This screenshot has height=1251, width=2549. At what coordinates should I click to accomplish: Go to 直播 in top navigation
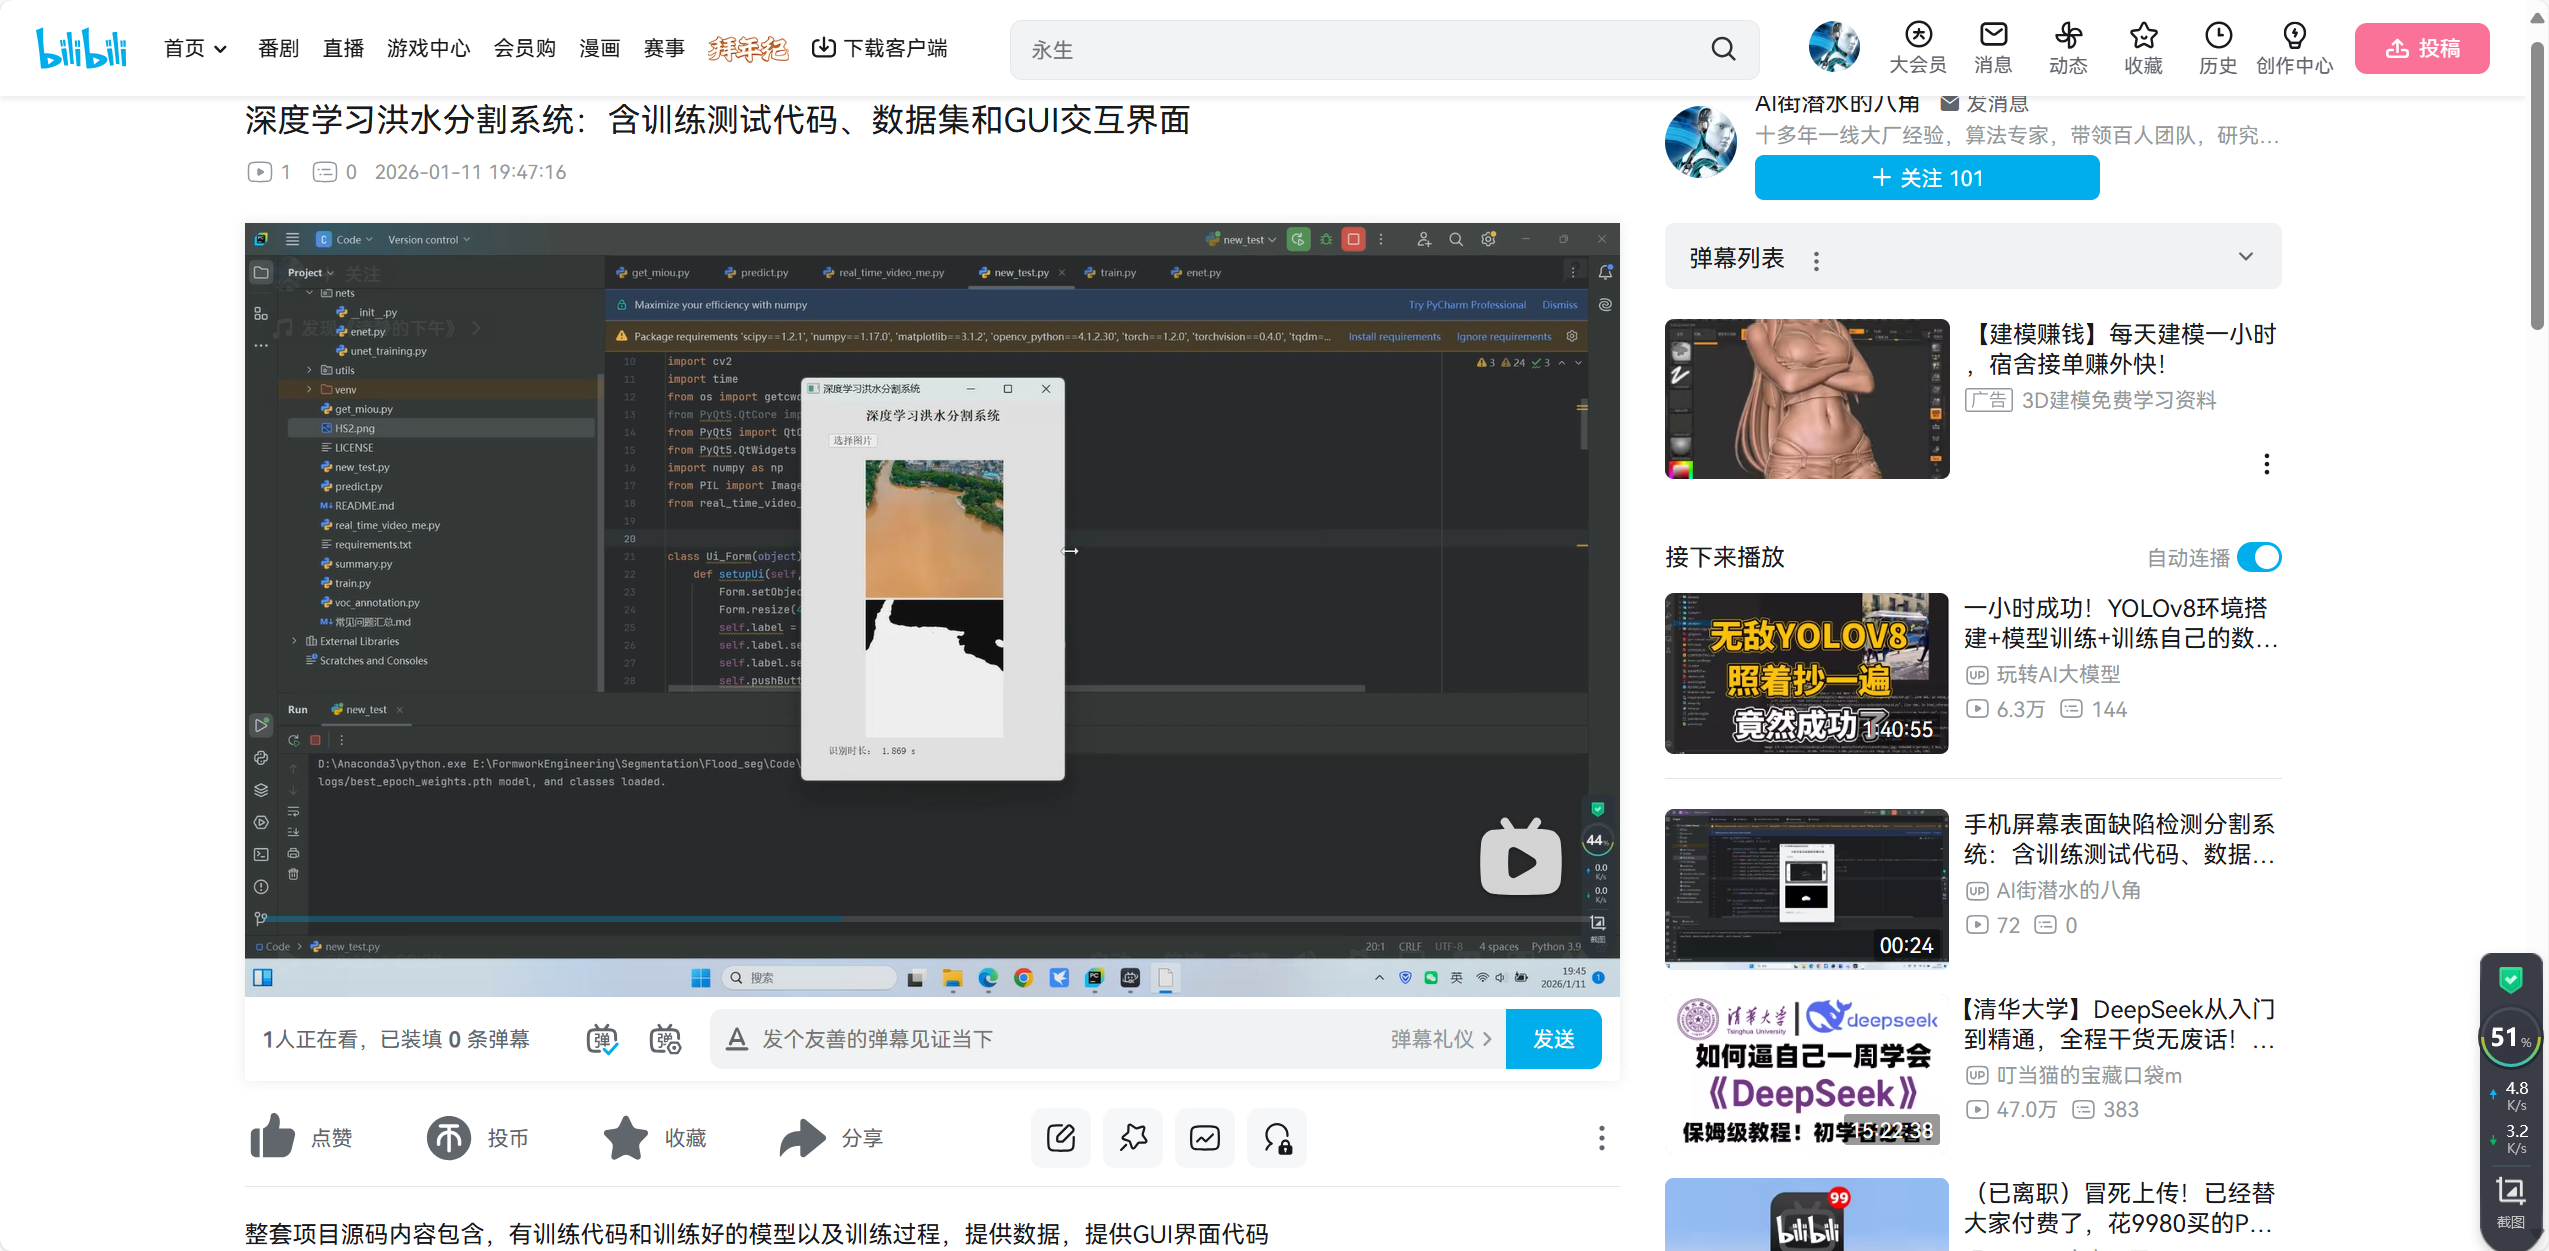(x=343, y=48)
